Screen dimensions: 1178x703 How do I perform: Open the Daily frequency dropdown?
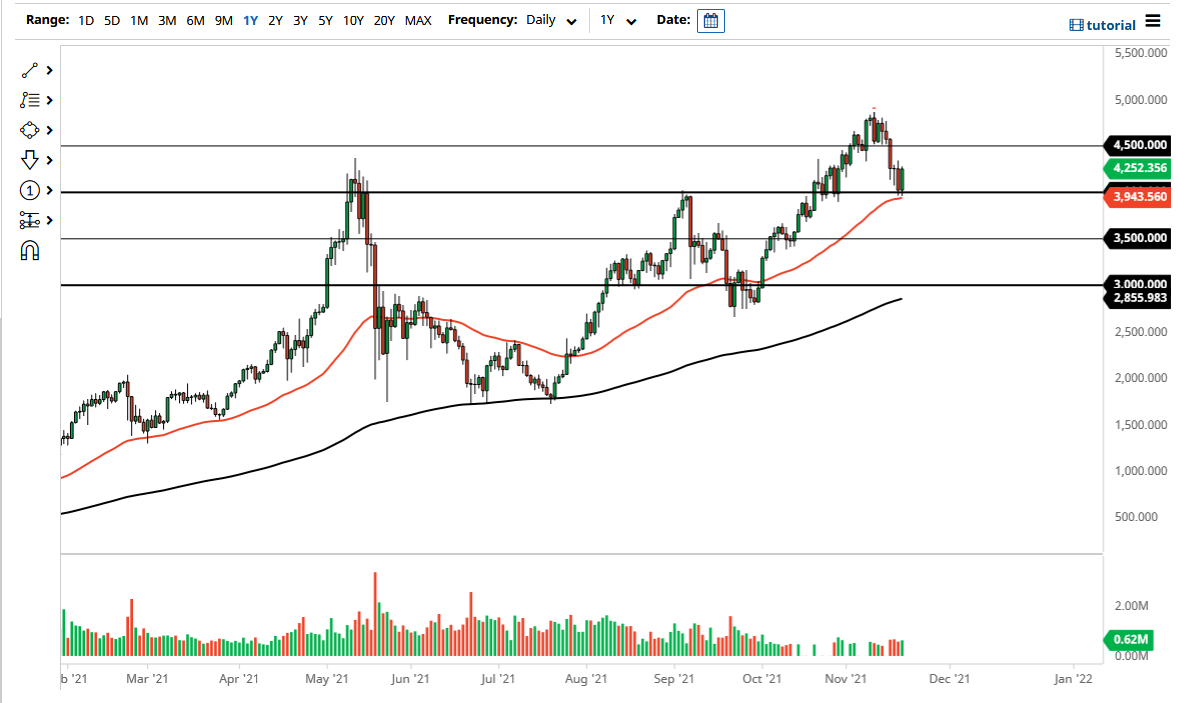[x=551, y=21]
